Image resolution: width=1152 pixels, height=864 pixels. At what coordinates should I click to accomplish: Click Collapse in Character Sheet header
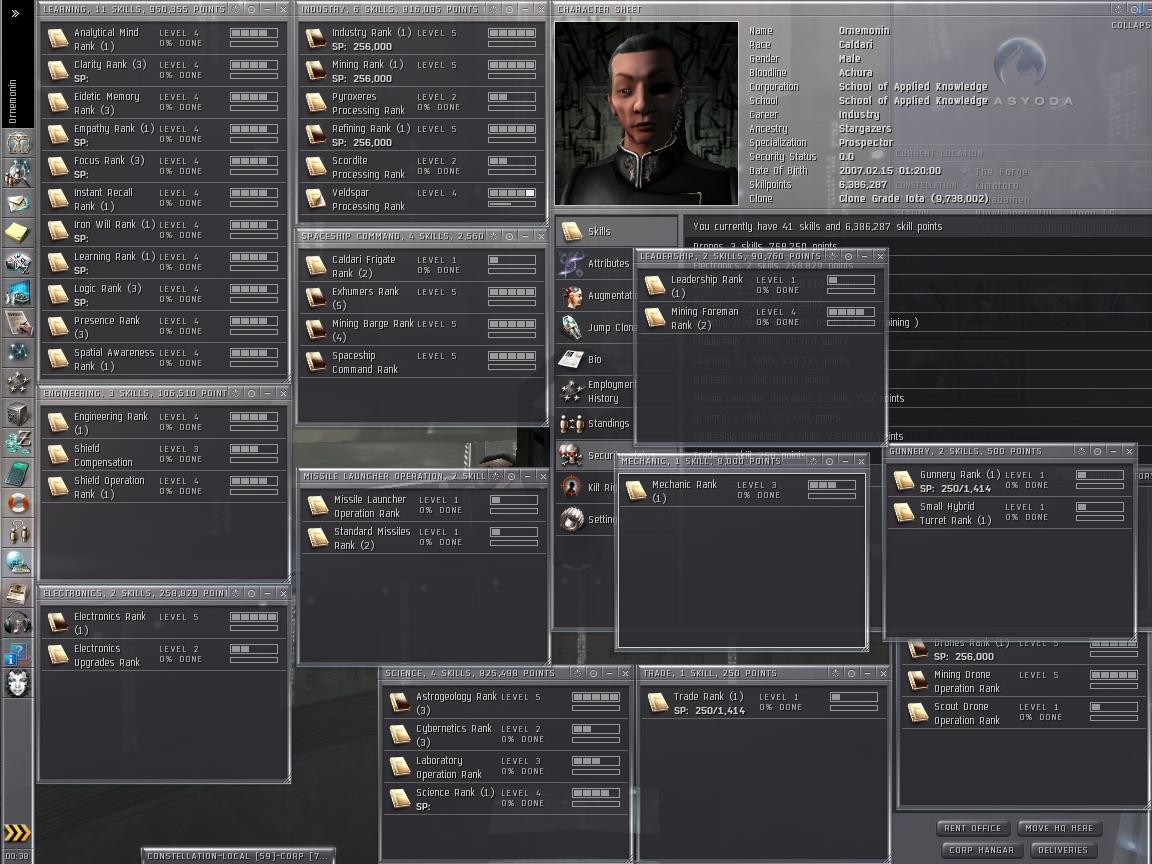(1130, 25)
